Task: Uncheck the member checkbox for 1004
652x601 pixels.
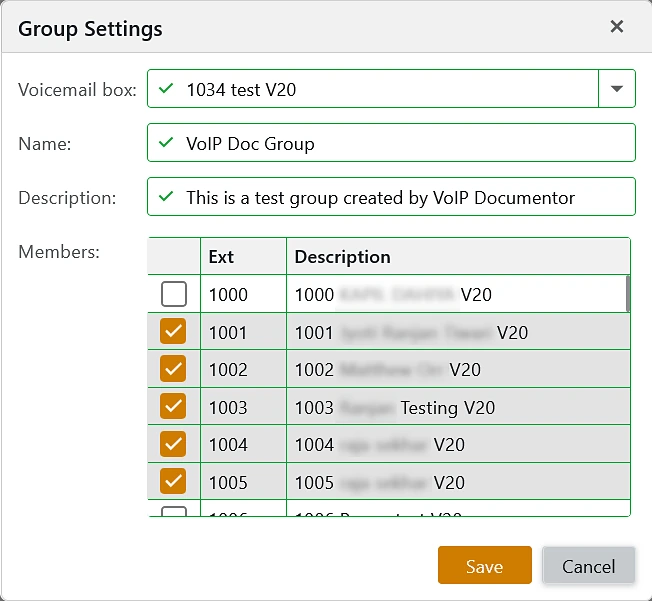Action: [x=173, y=444]
